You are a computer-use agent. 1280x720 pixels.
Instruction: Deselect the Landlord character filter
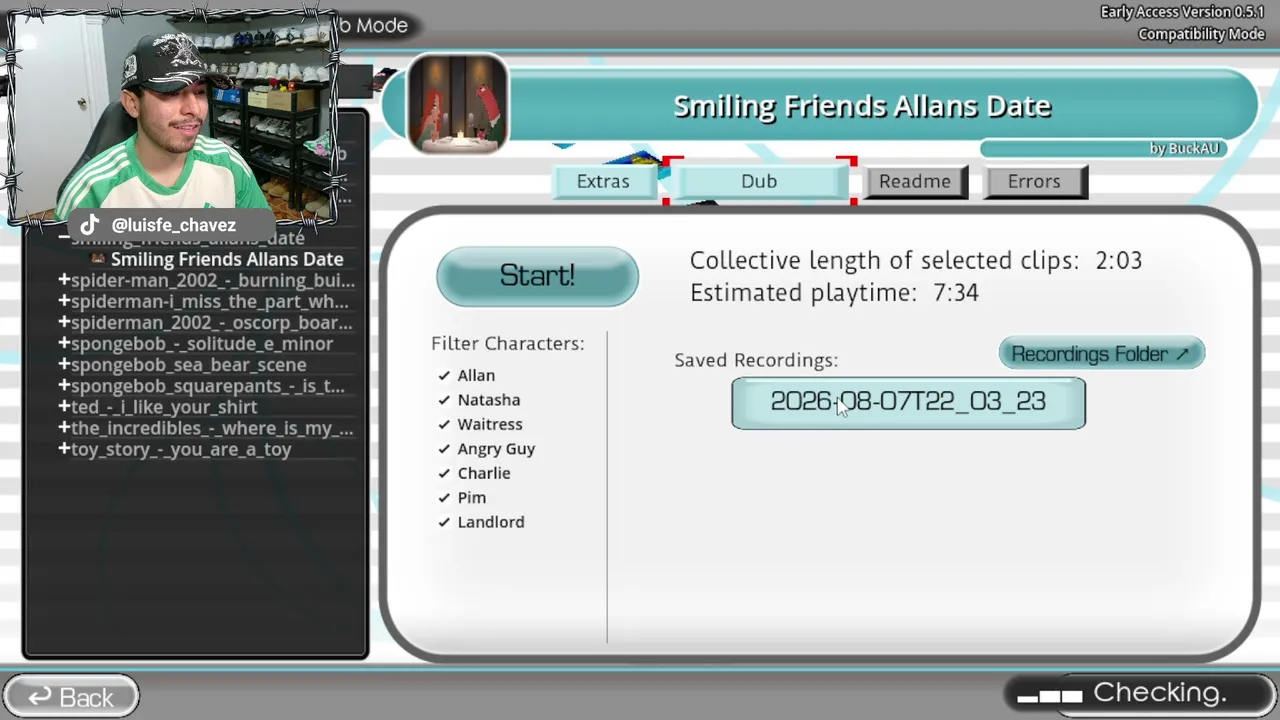(x=481, y=522)
